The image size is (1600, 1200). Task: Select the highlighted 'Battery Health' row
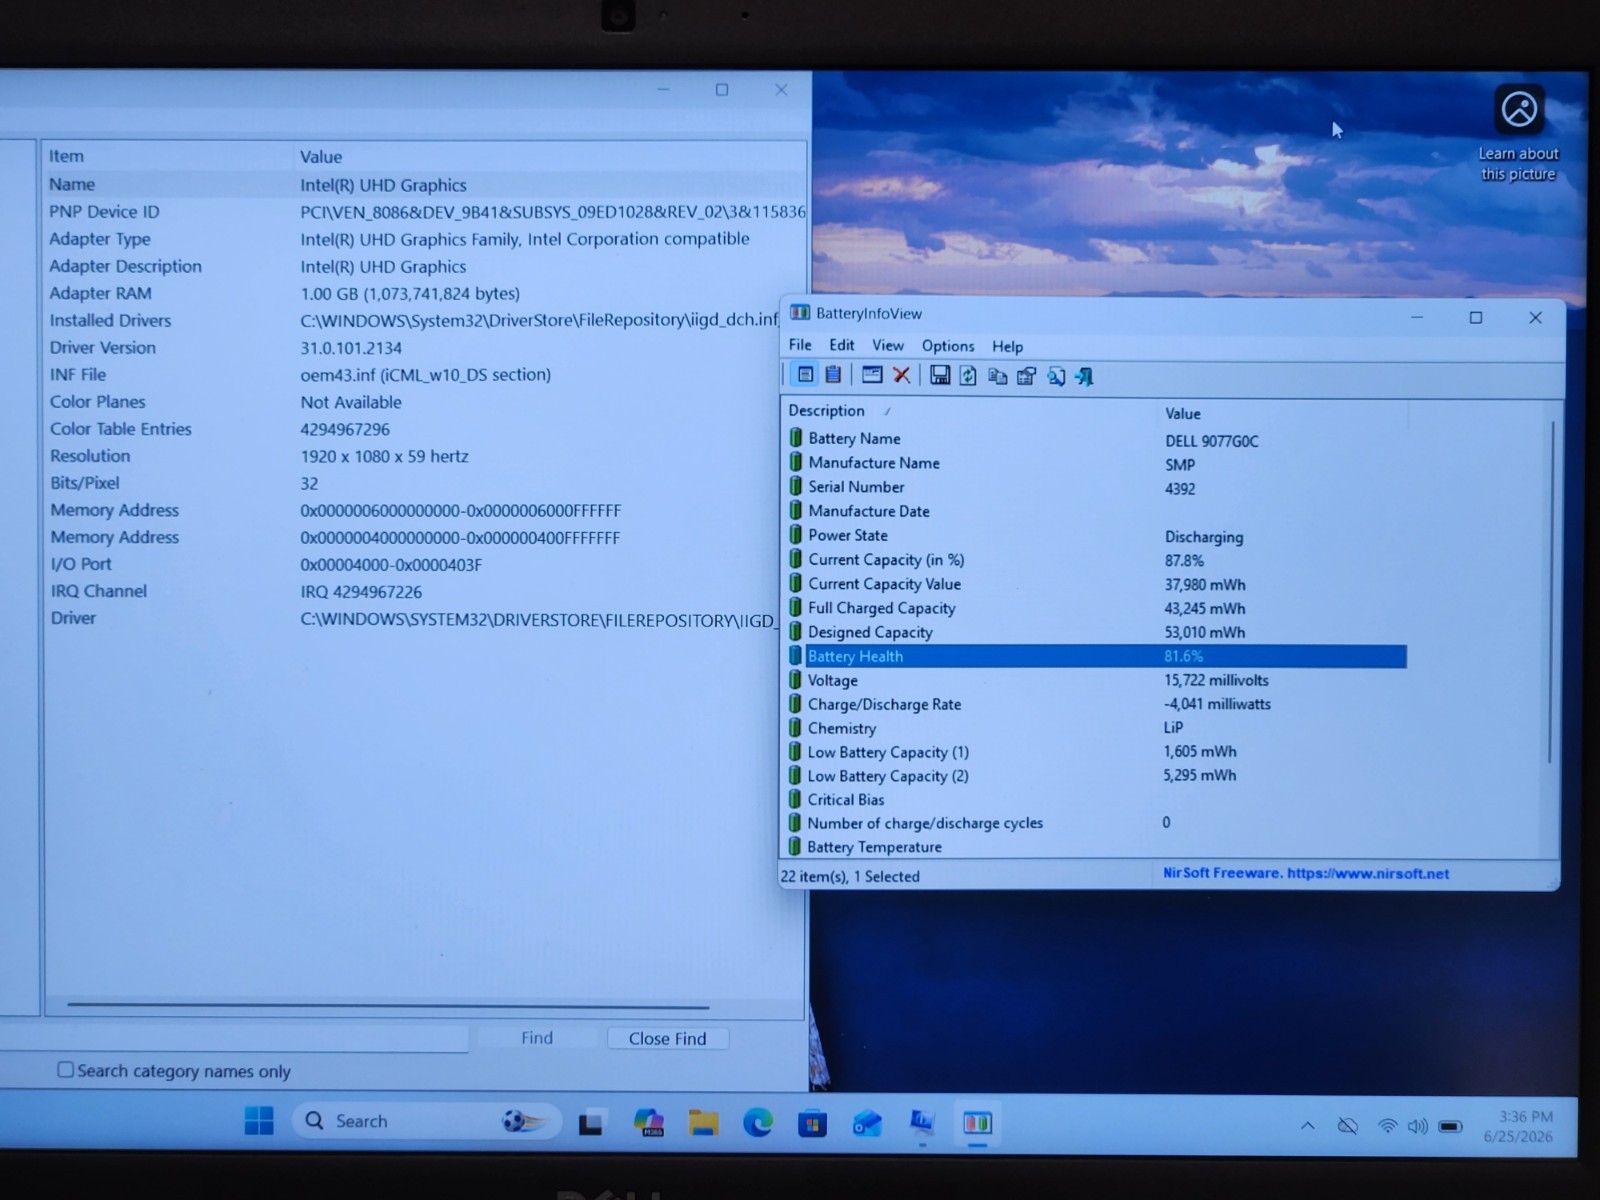tap(1096, 656)
